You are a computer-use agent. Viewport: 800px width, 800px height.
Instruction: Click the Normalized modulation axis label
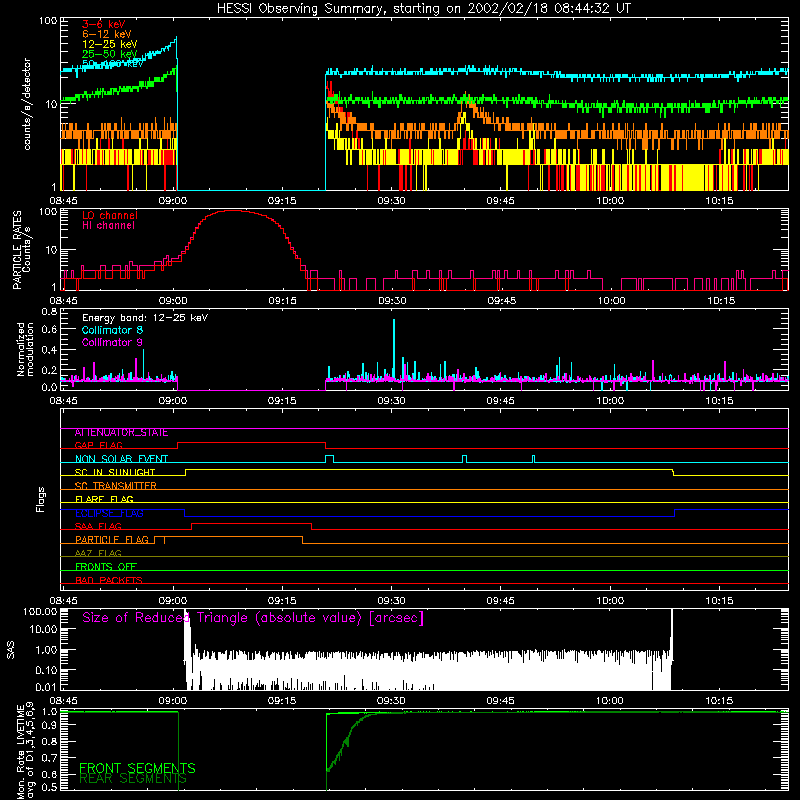25,349
